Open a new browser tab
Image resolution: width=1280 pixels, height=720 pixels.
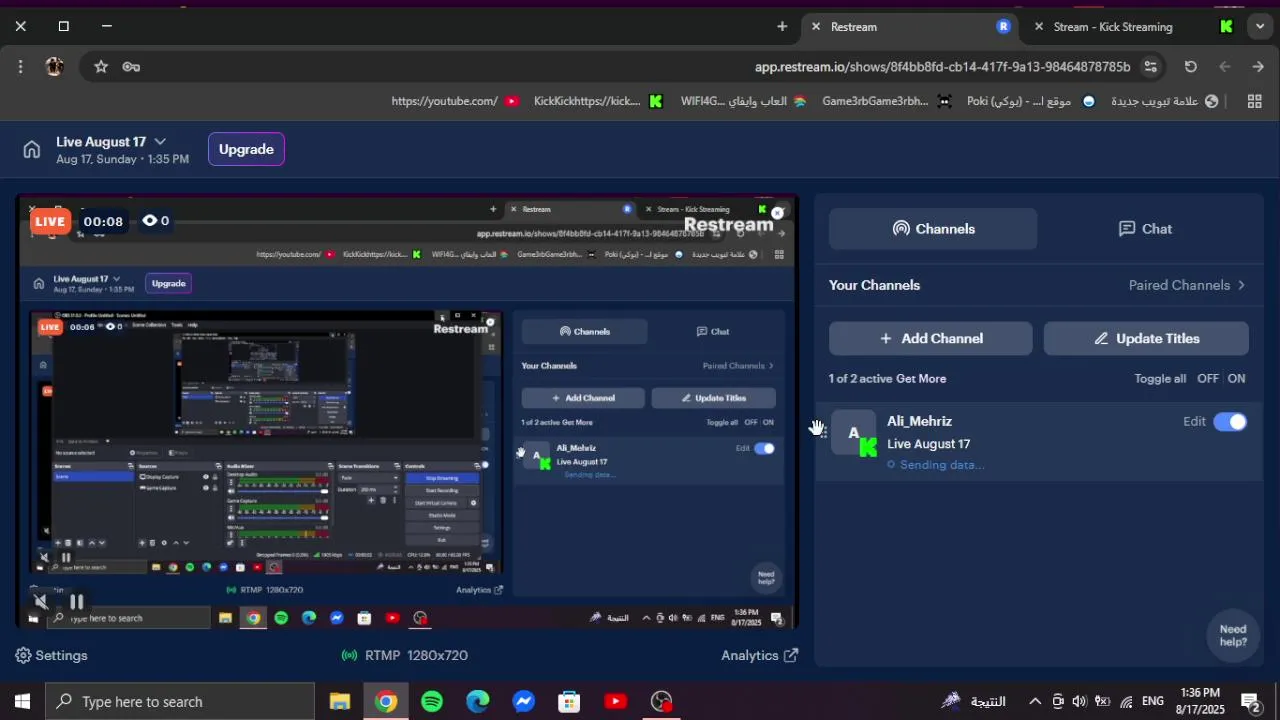tap(782, 27)
